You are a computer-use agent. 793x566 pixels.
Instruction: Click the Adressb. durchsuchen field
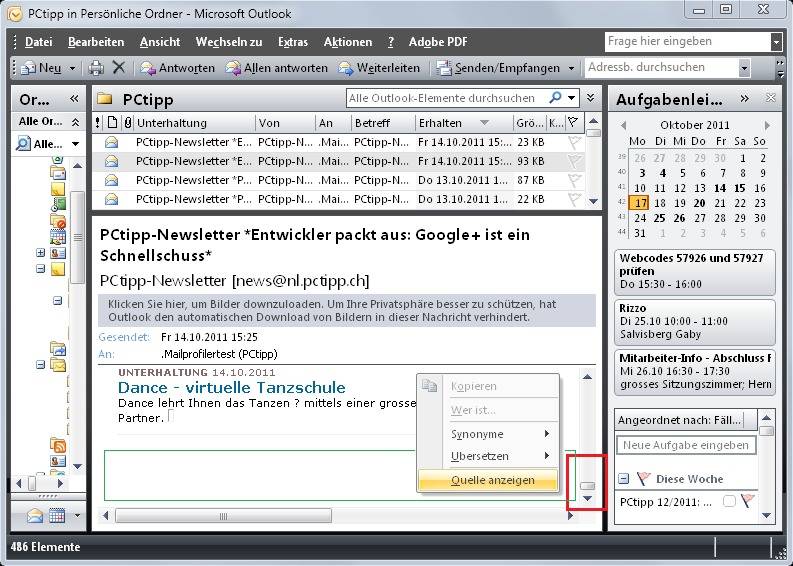(662, 68)
